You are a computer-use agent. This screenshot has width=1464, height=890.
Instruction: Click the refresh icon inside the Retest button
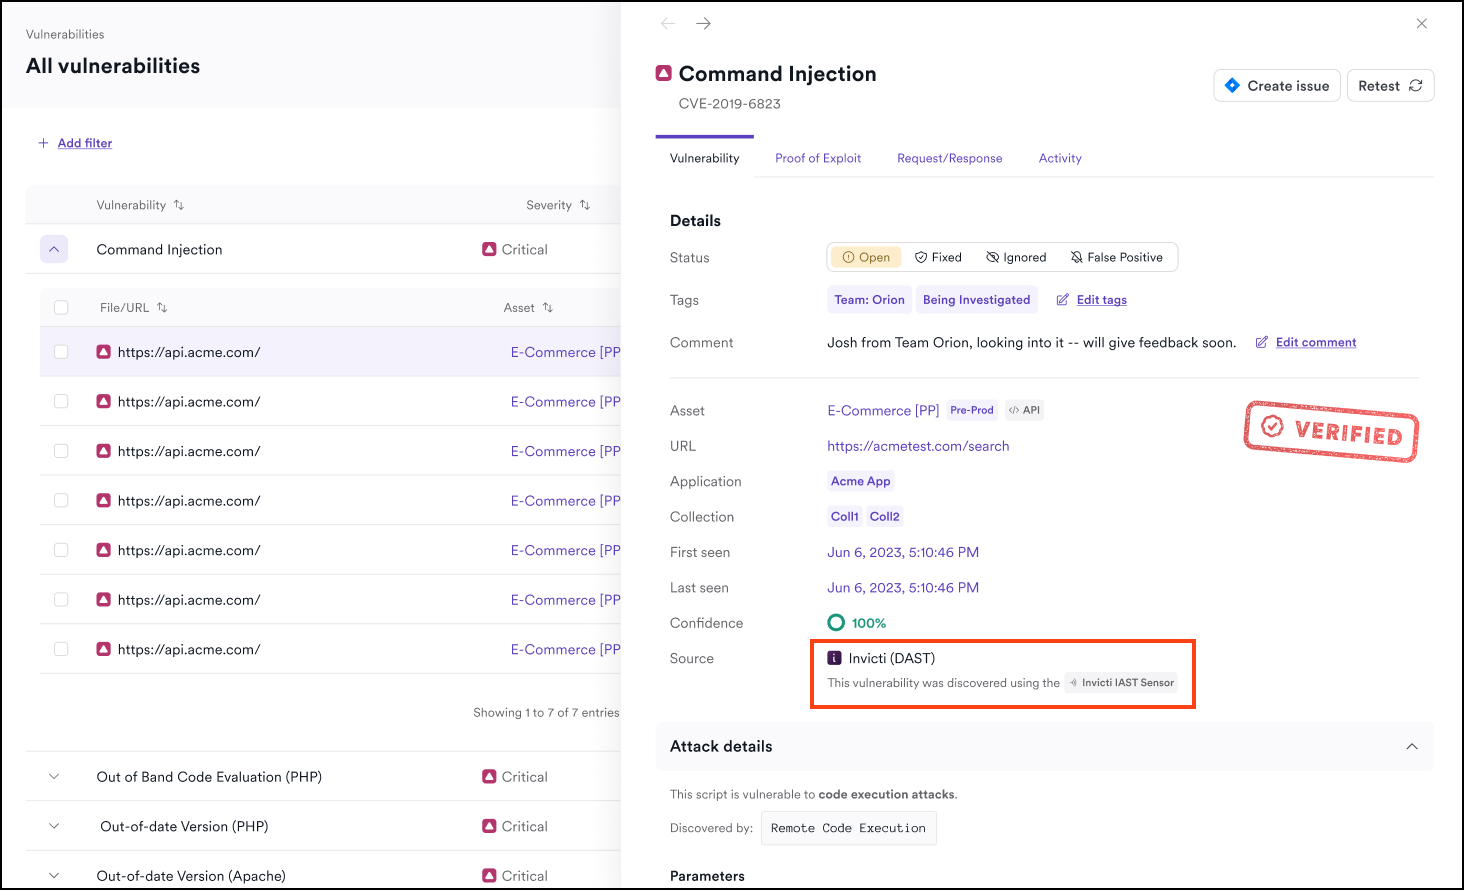point(1414,85)
